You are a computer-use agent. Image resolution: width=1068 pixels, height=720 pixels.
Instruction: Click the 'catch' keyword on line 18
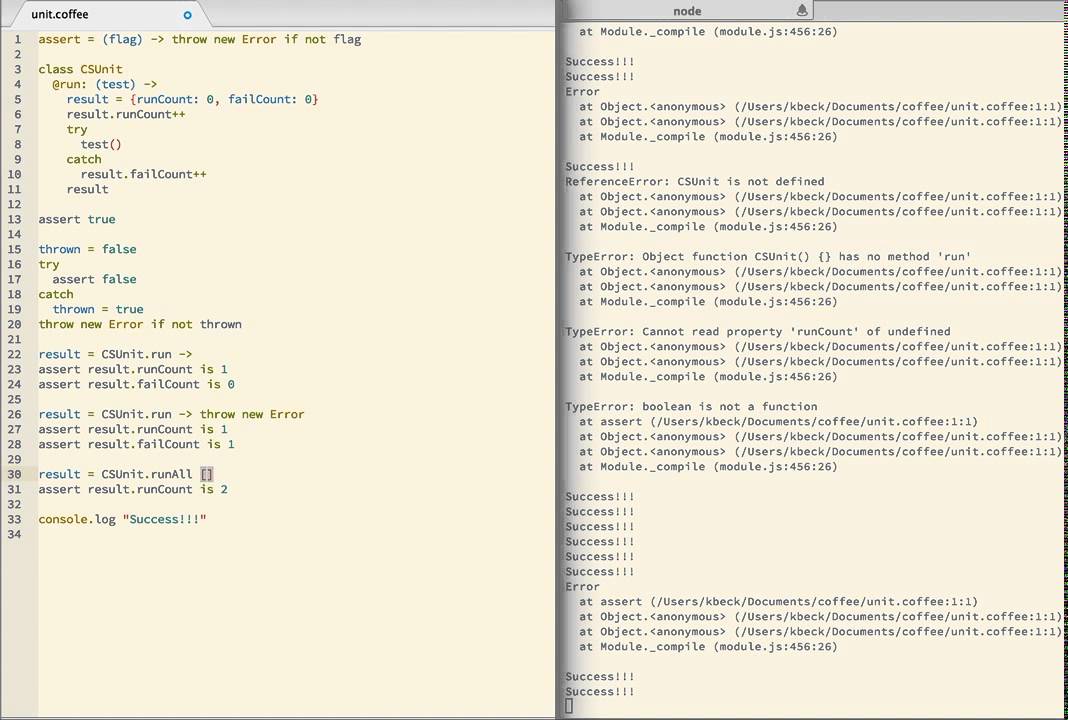click(56, 294)
